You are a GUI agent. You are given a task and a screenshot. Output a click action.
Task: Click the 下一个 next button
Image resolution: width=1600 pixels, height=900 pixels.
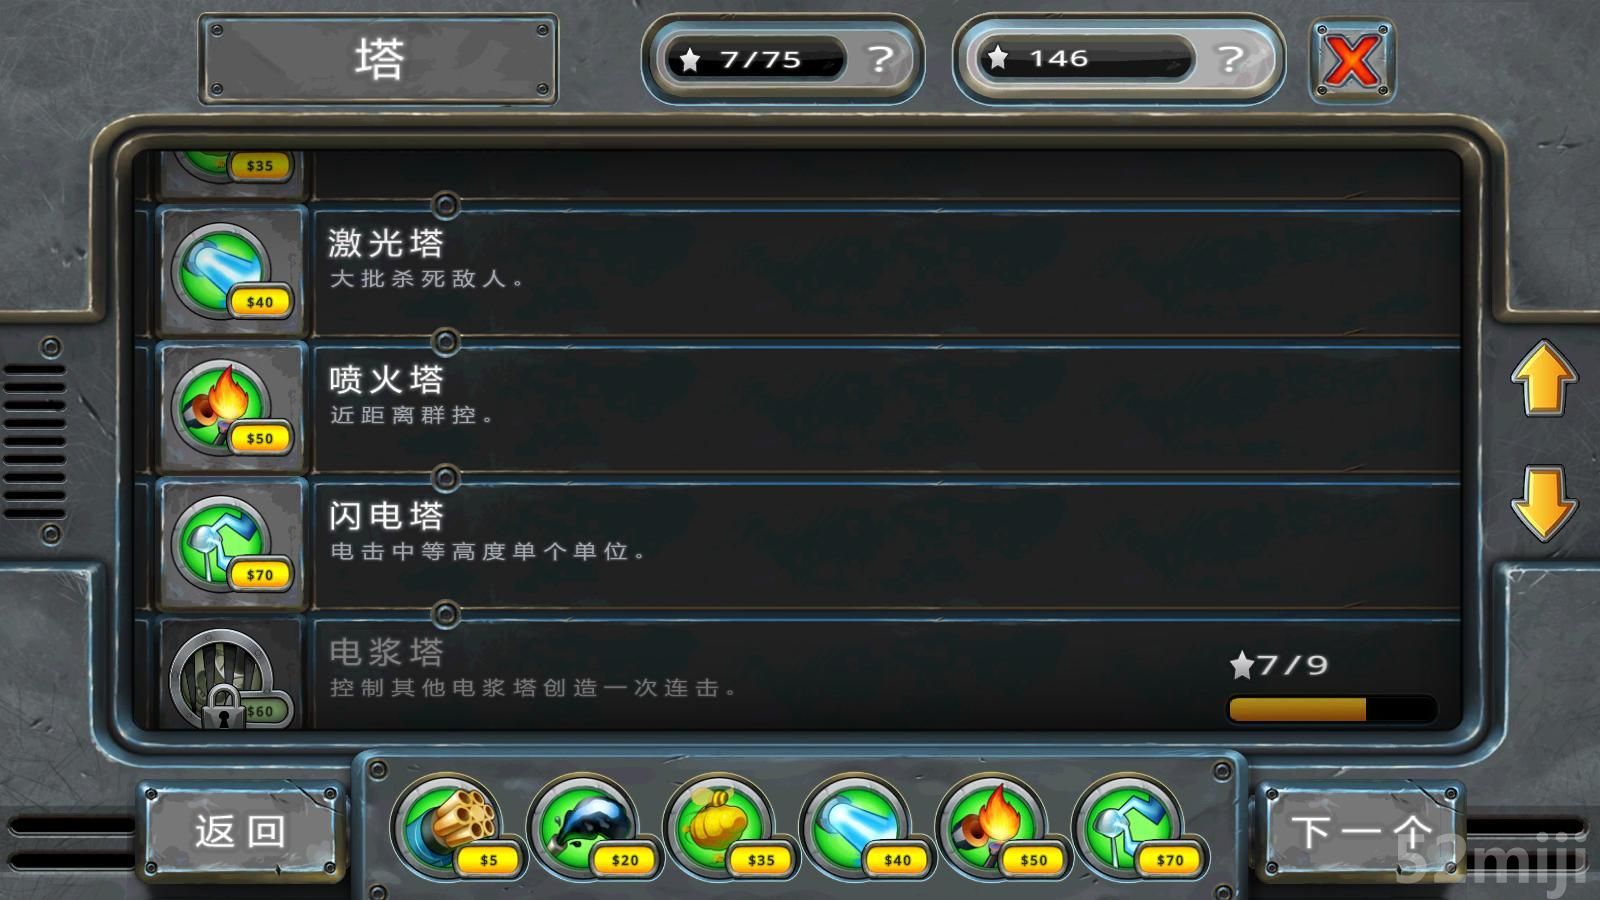coord(1360,832)
